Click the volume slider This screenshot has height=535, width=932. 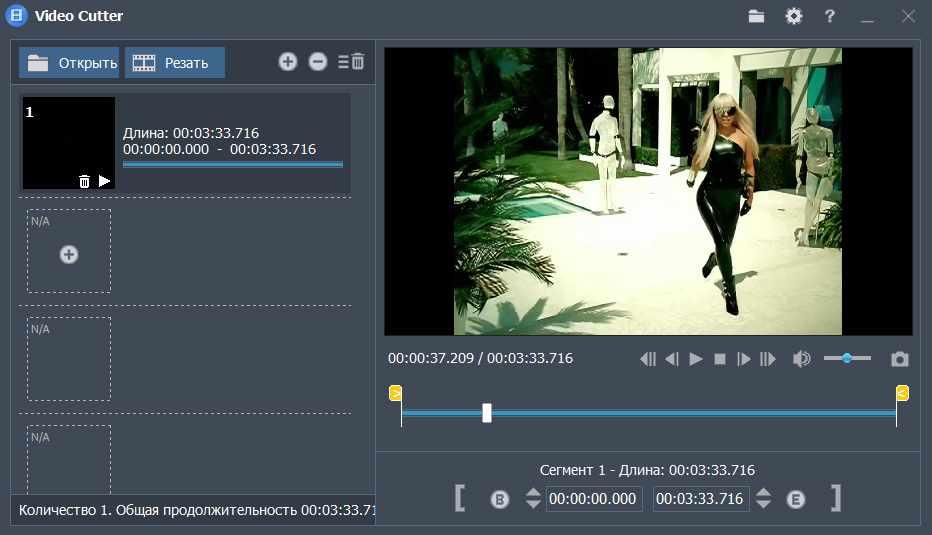847,358
